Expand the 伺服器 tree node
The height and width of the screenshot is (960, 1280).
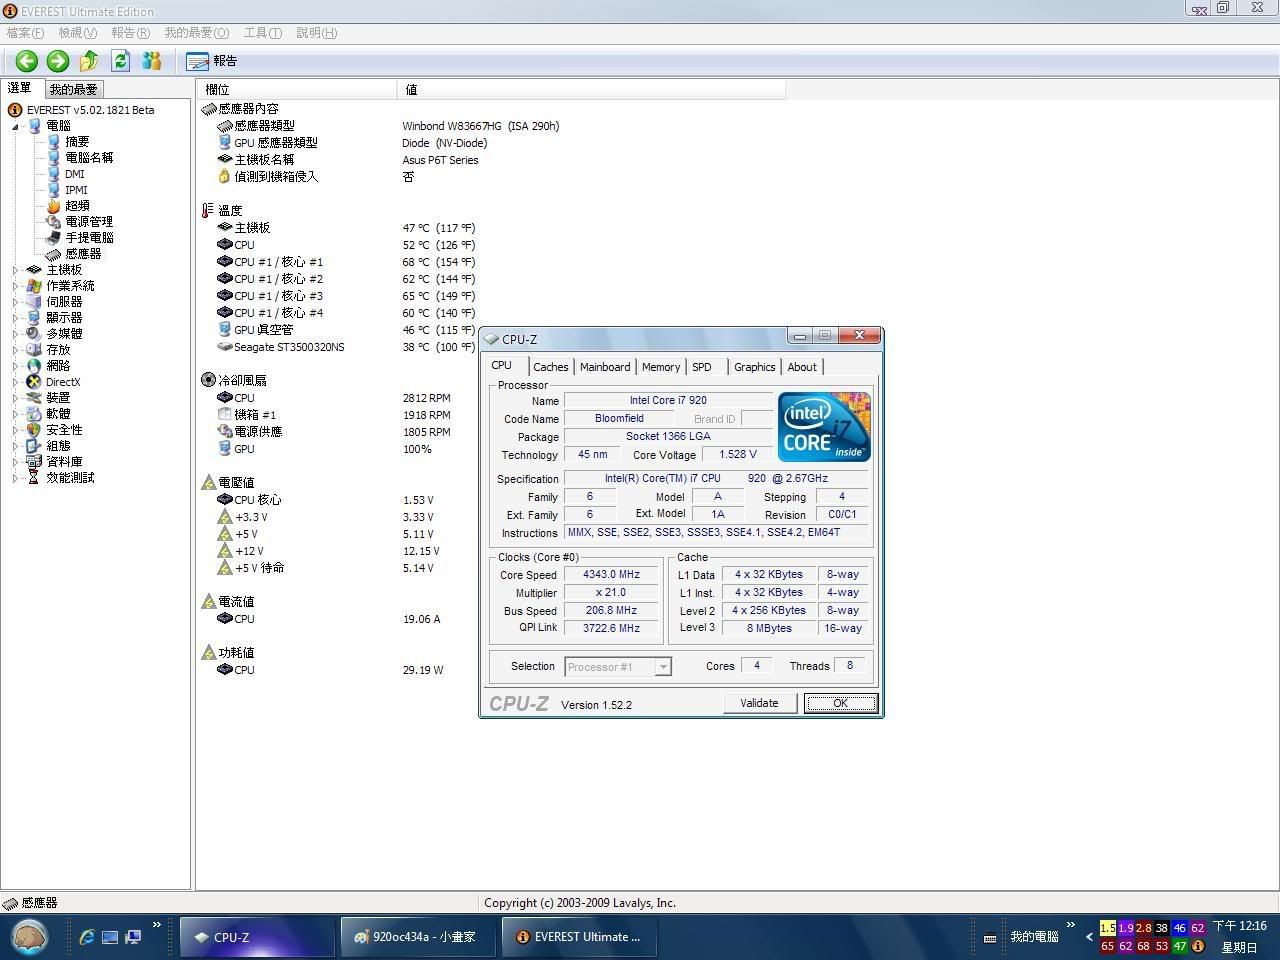tap(15, 302)
